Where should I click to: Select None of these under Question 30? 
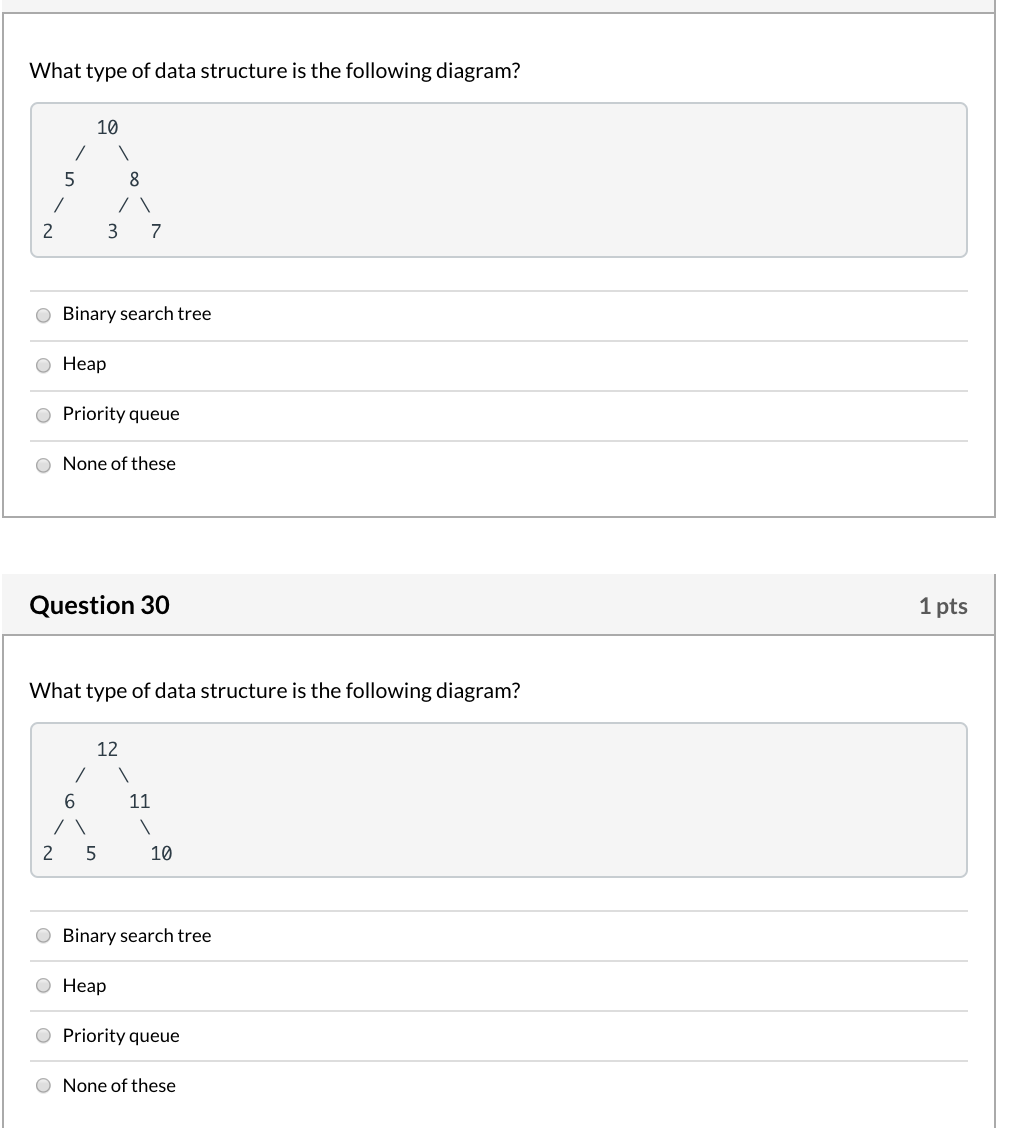tap(43, 1086)
